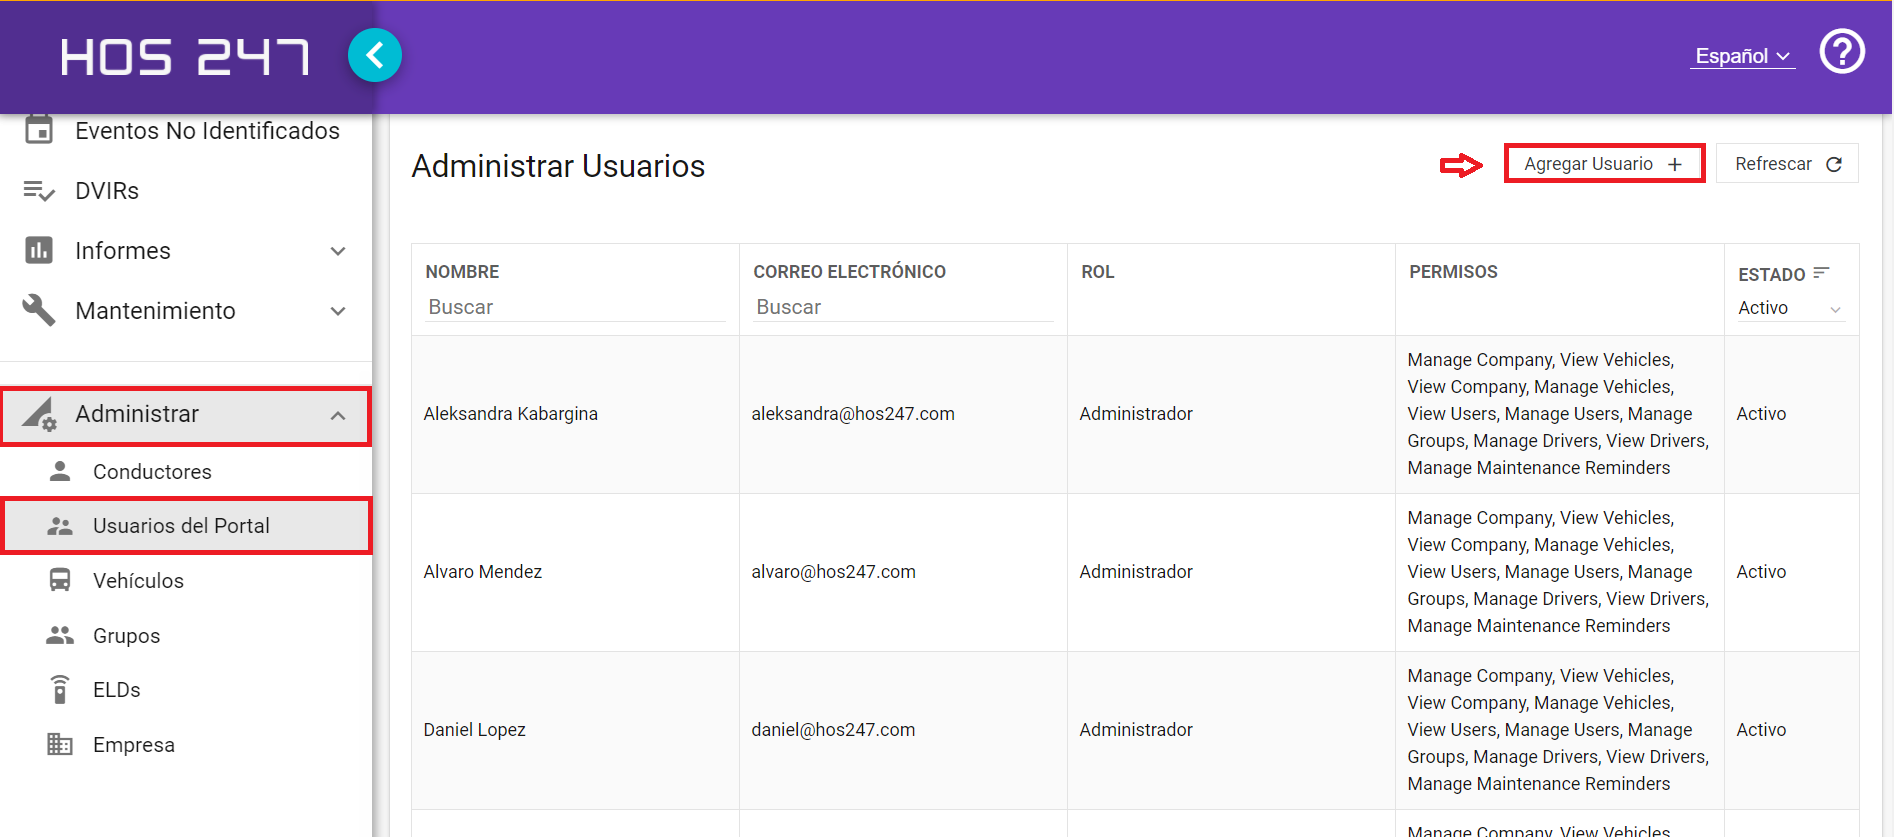Toggle sort on the ESTADO column icon
1894x837 pixels.
coord(1821,272)
